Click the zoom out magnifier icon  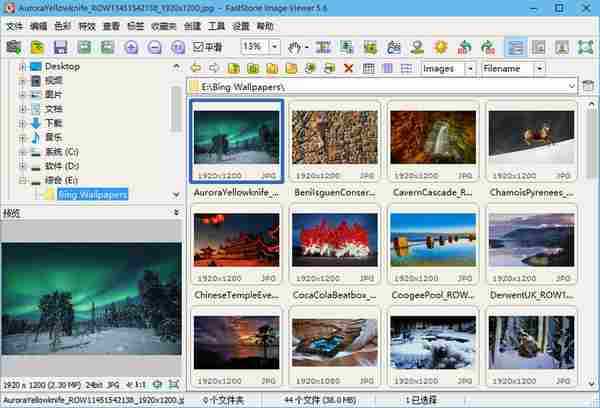155,47
